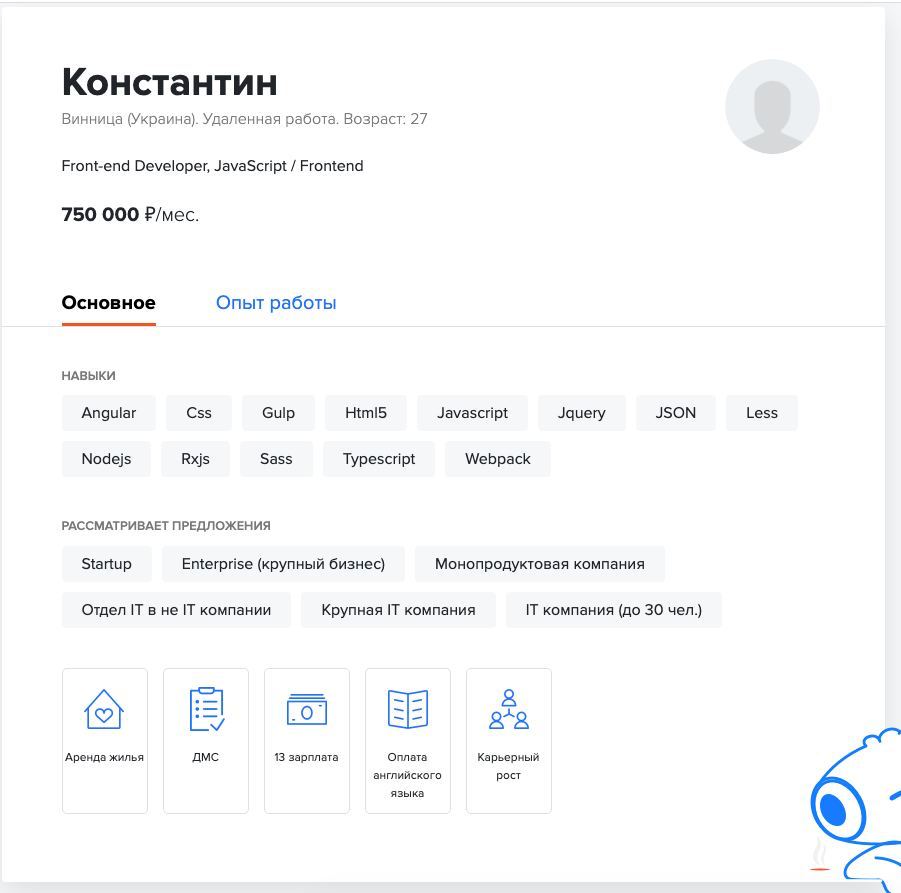This screenshot has height=893, width=901.
Task: Click the НАВЫКИ section heading
Action: pos(88,376)
